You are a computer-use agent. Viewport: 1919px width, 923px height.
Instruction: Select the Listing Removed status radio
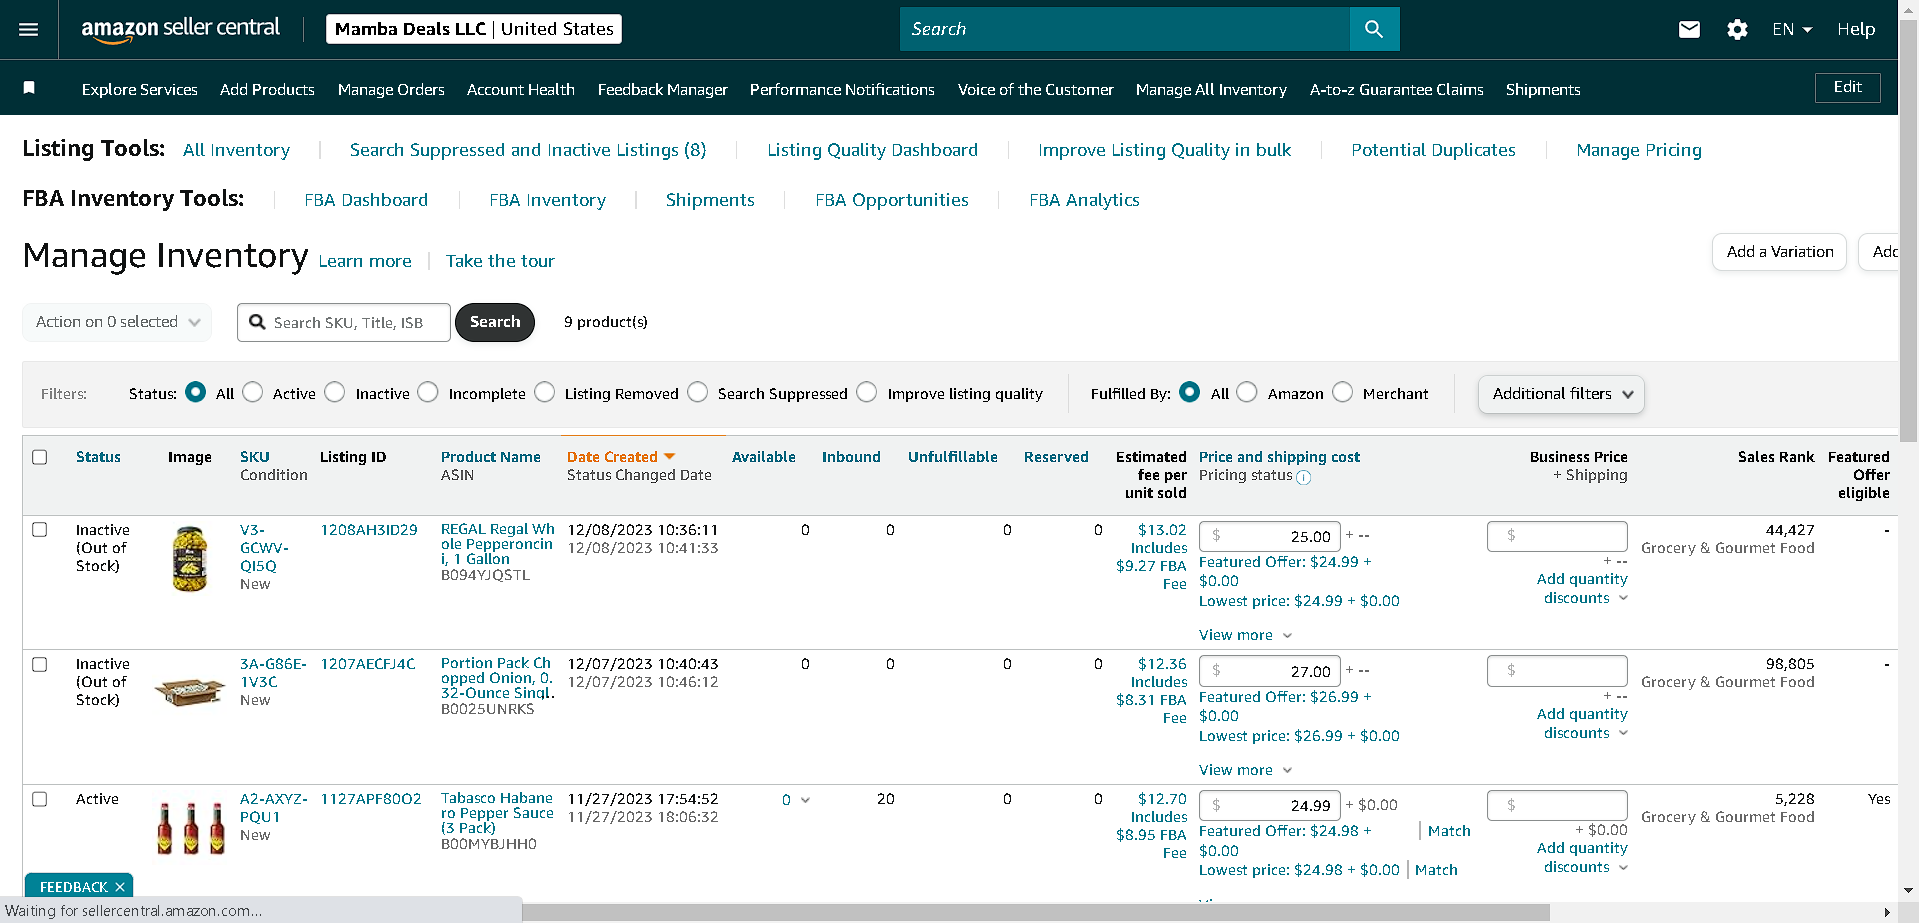pos(545,392)
